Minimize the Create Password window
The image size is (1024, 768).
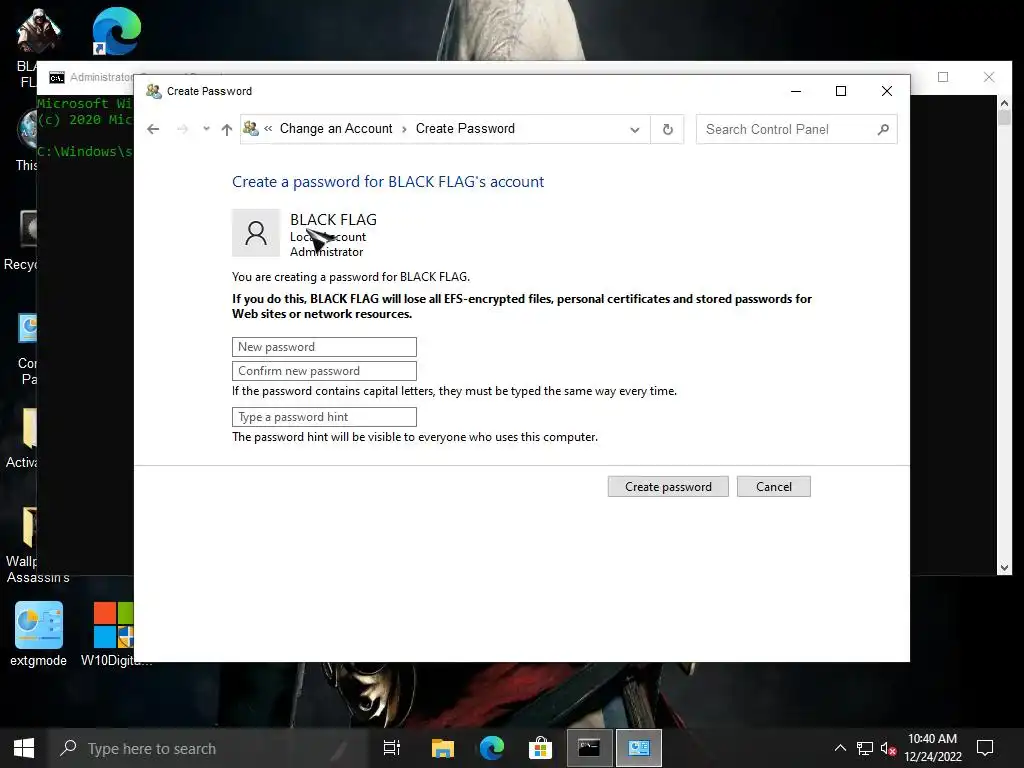tap(796, 91)
